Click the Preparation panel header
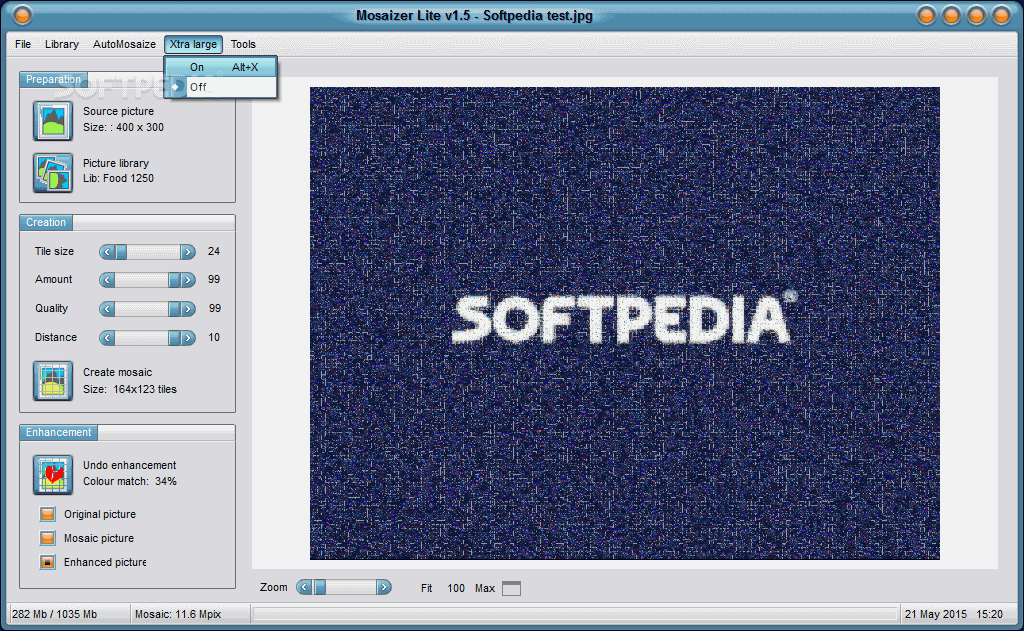 (54, 80)
